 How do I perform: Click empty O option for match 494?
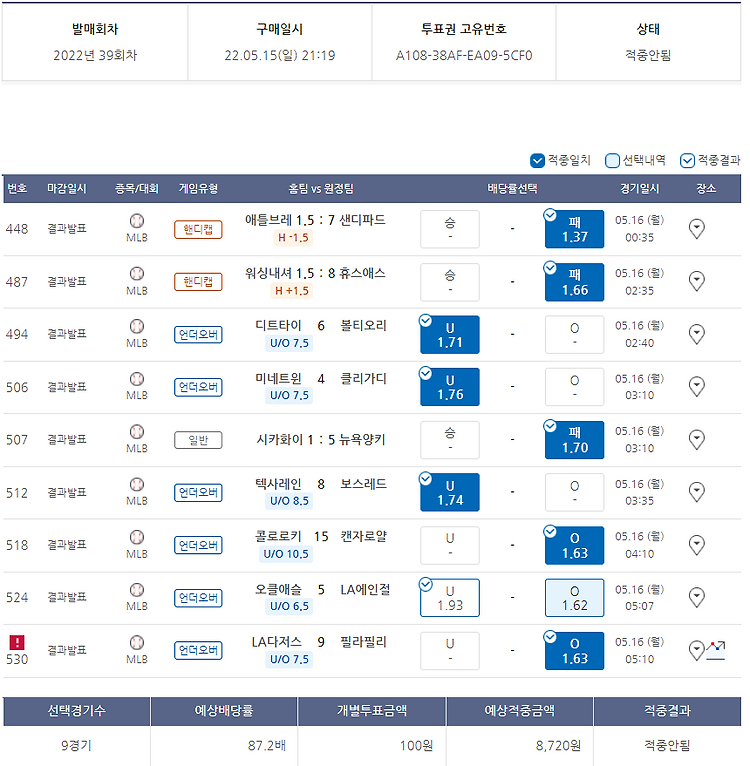pyautogui.click(x=575, y=335)
